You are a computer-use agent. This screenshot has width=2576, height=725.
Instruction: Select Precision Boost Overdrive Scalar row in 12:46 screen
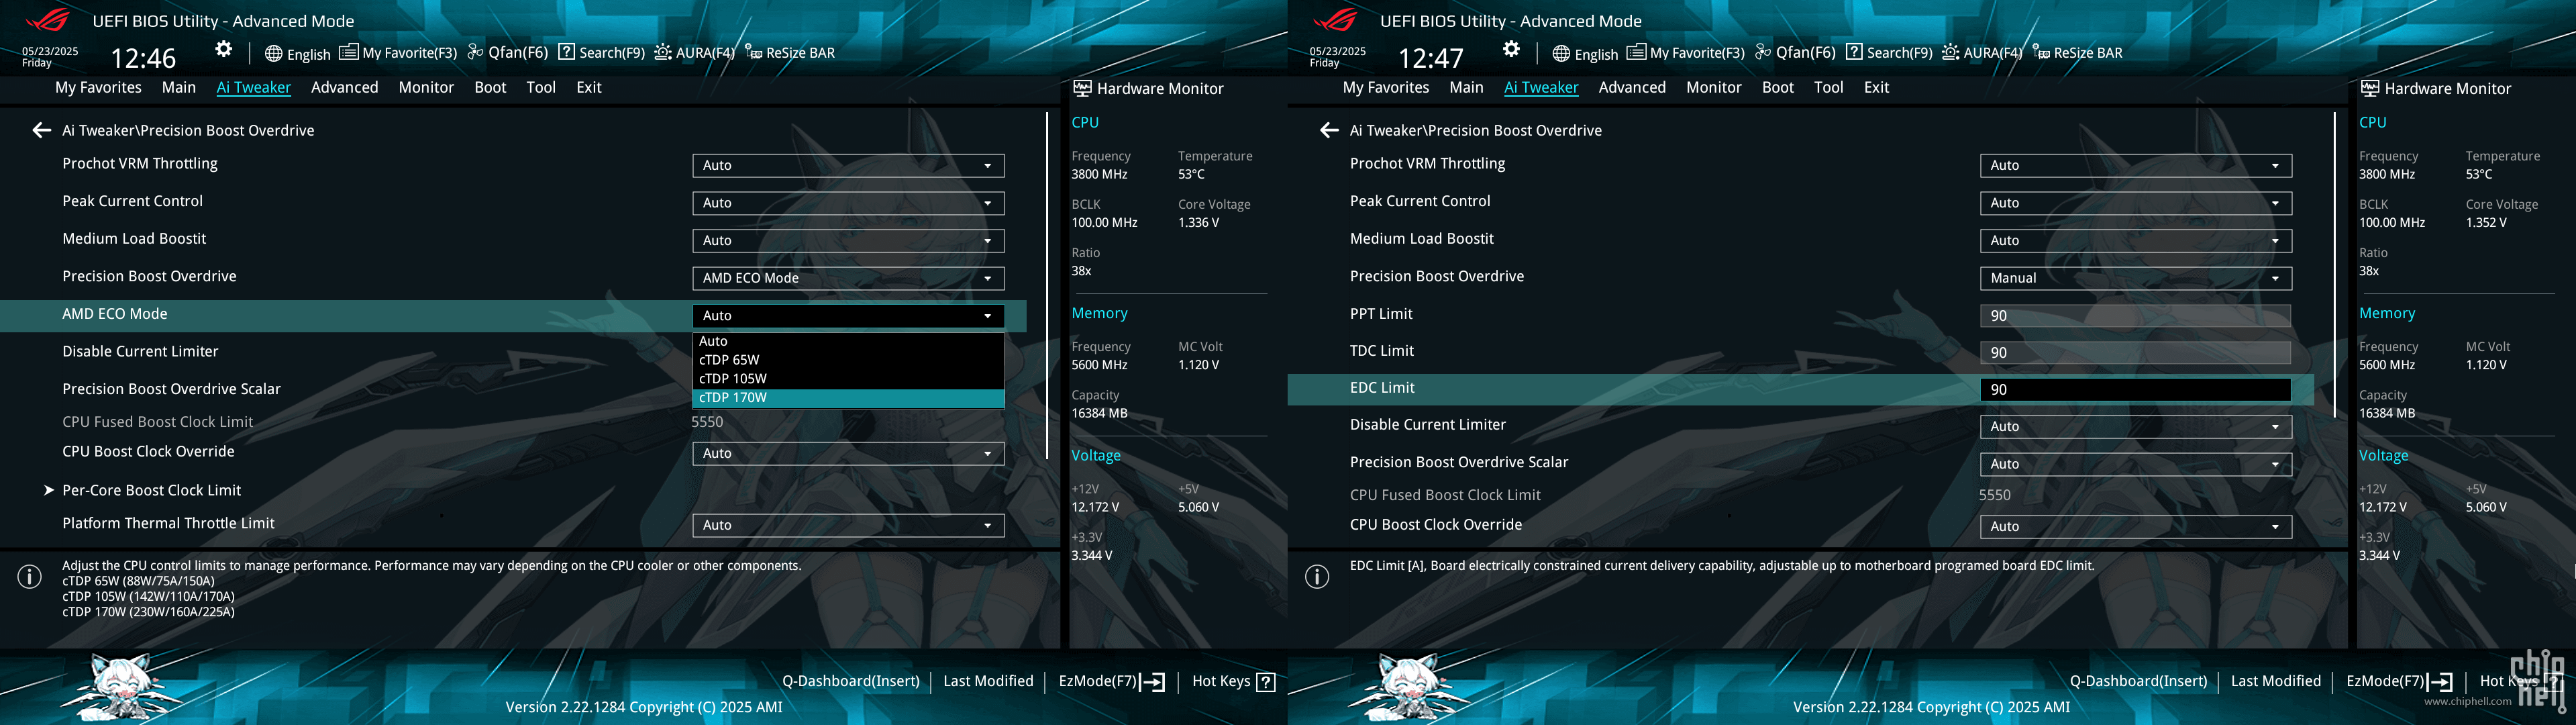point(513,389)
